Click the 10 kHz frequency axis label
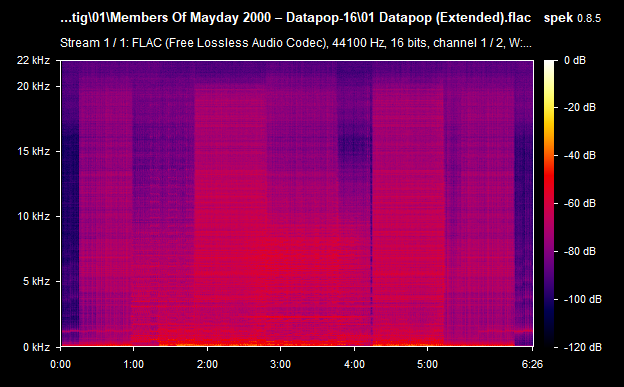Screen dimensions: 624x387 33,216
